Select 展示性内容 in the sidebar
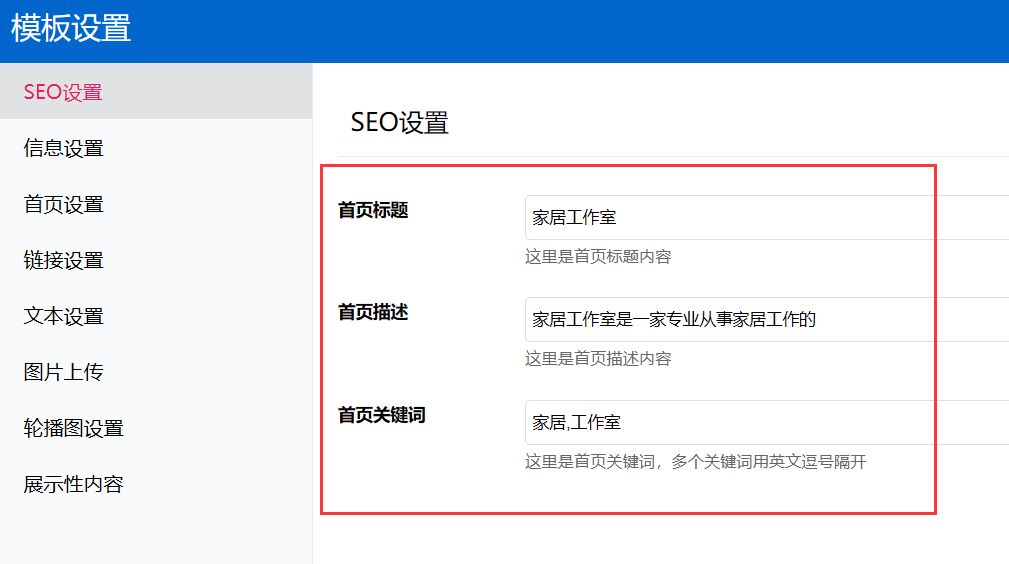The height and width of the screenshot is (564, 1009). 74,485
